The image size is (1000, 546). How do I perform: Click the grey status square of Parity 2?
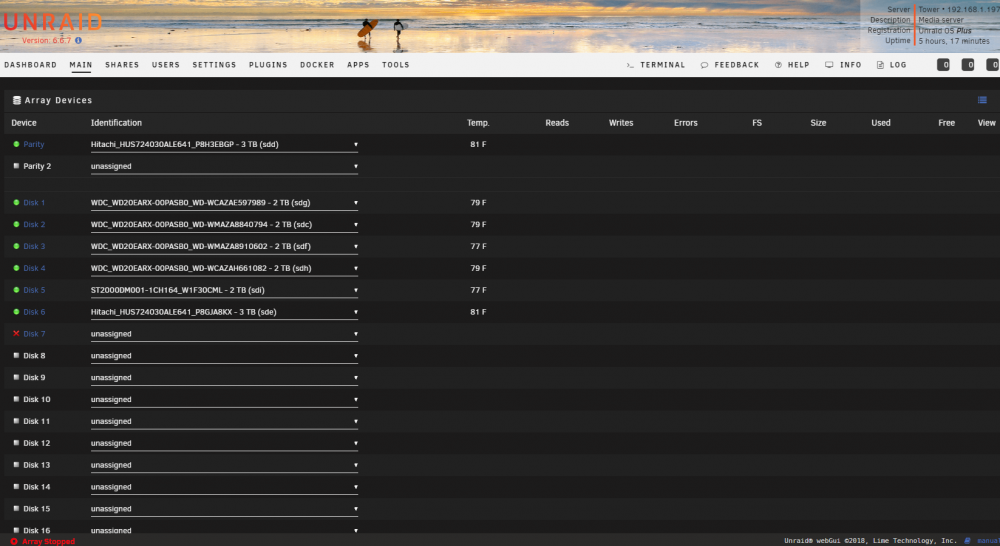pos(17,166)
